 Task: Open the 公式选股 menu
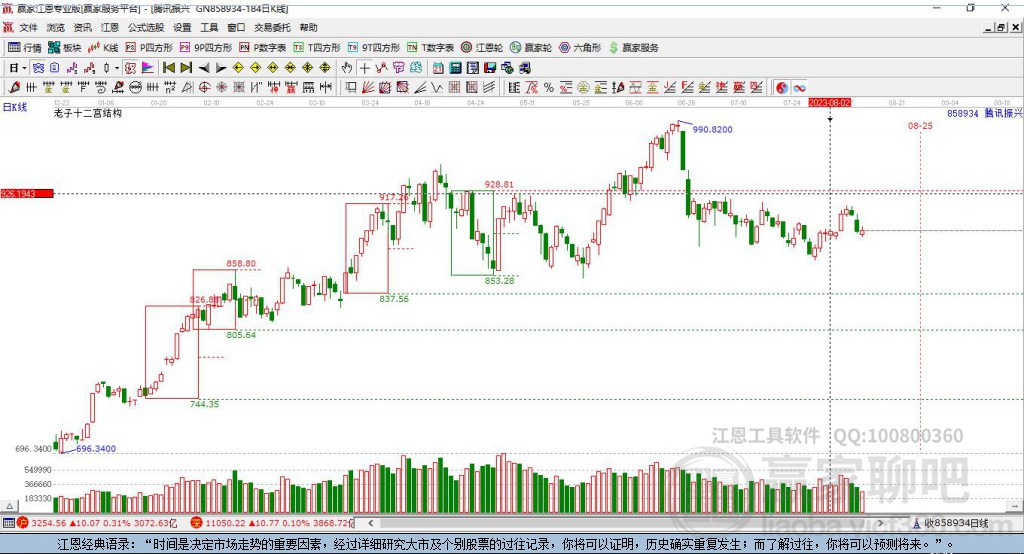tap(146, 27)
